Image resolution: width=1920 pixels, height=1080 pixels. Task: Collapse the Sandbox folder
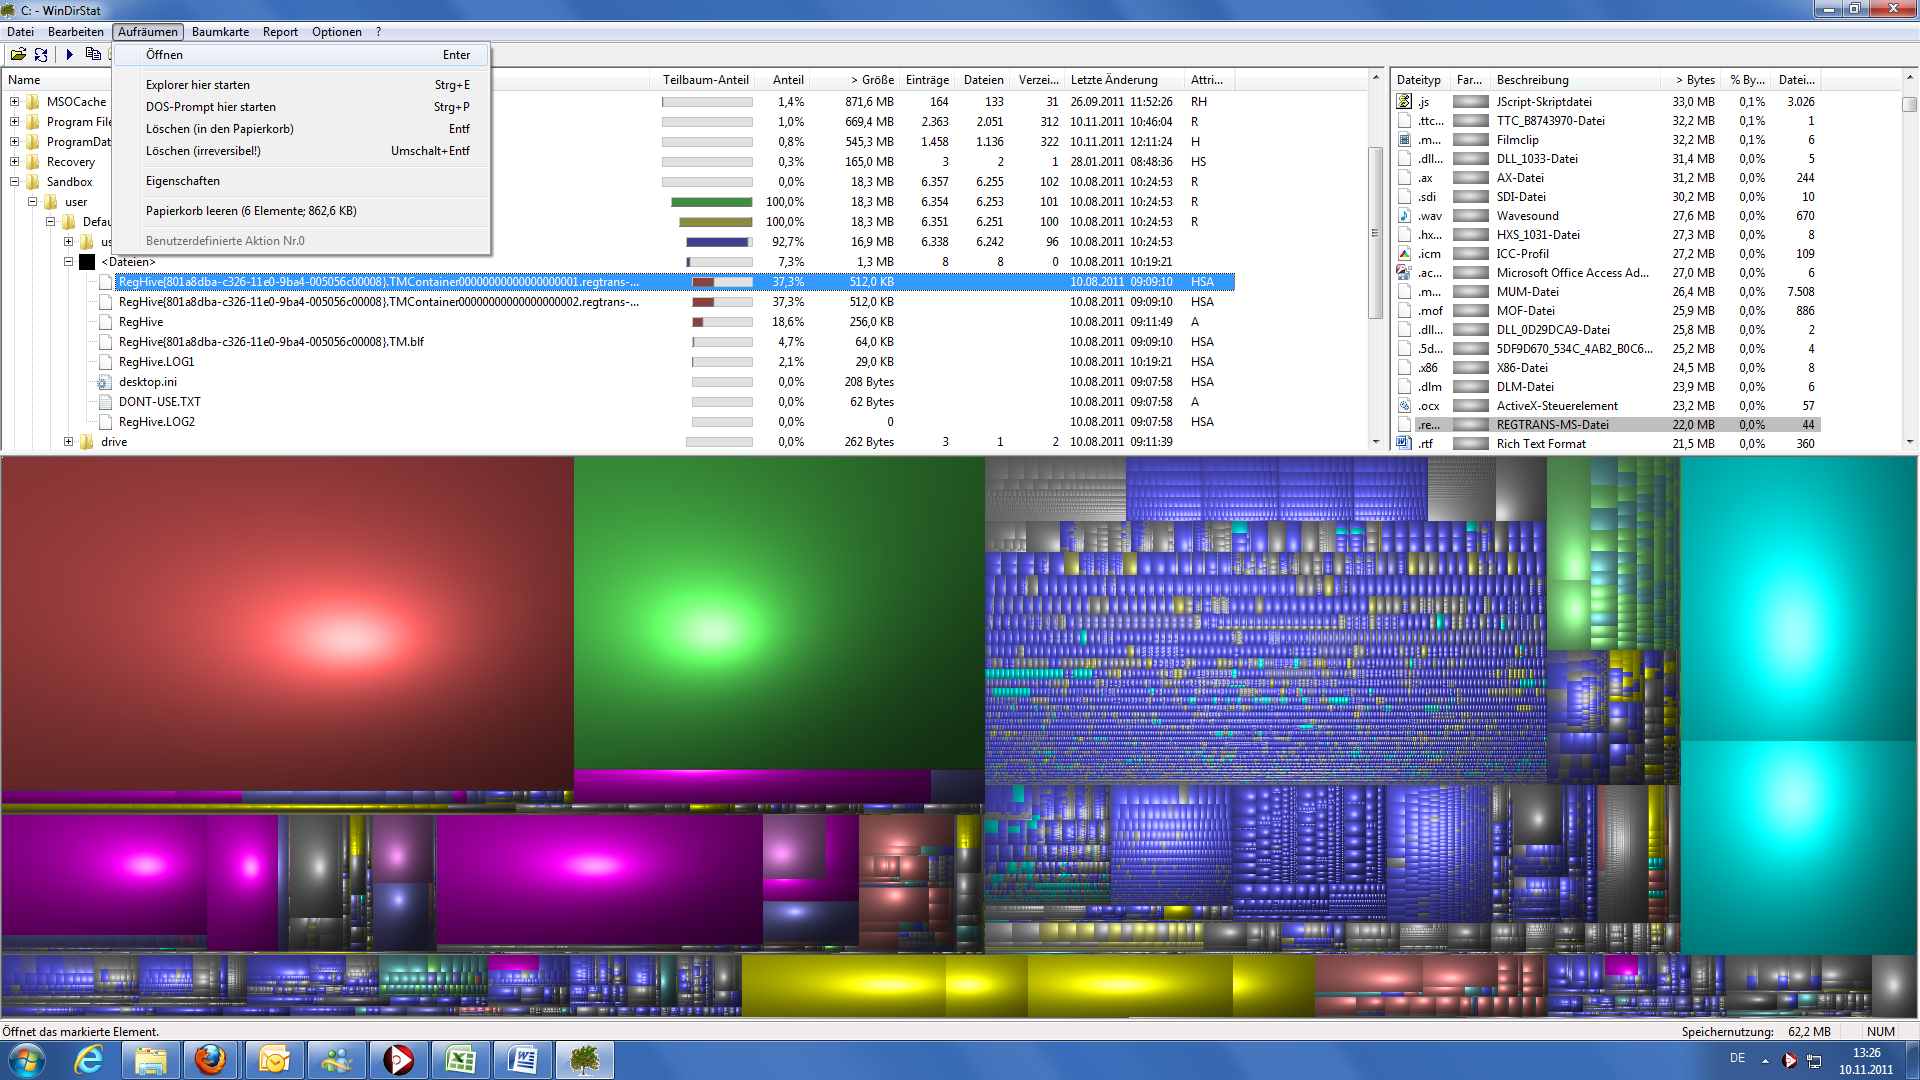click(14, 182)
